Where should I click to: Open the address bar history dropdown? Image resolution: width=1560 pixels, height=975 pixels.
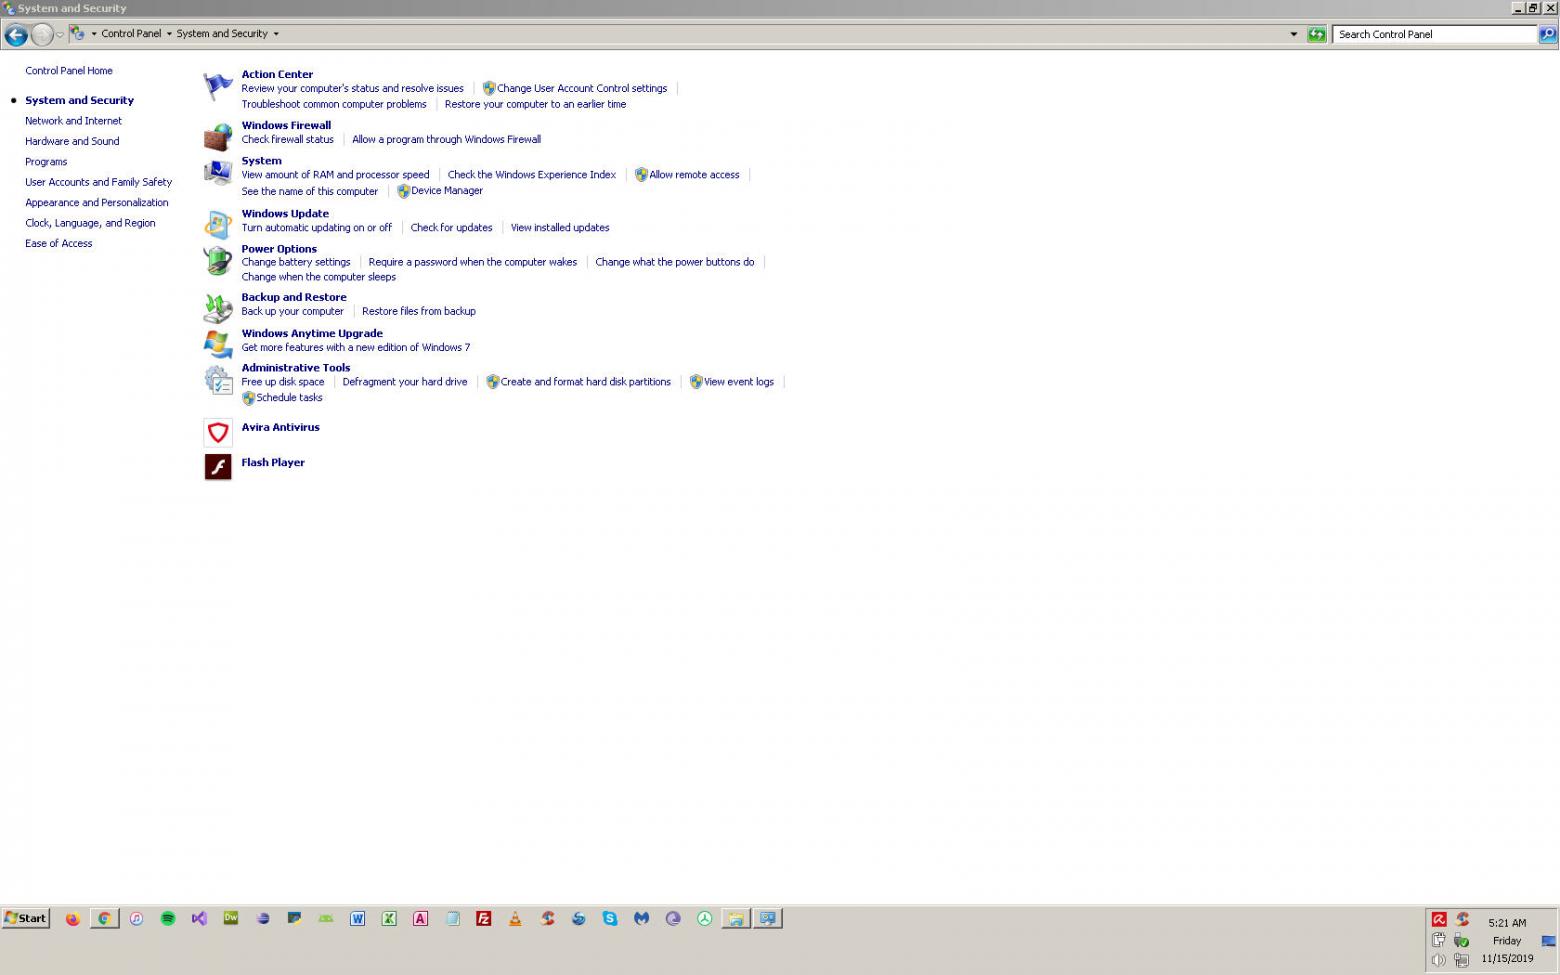(1293, 34)
